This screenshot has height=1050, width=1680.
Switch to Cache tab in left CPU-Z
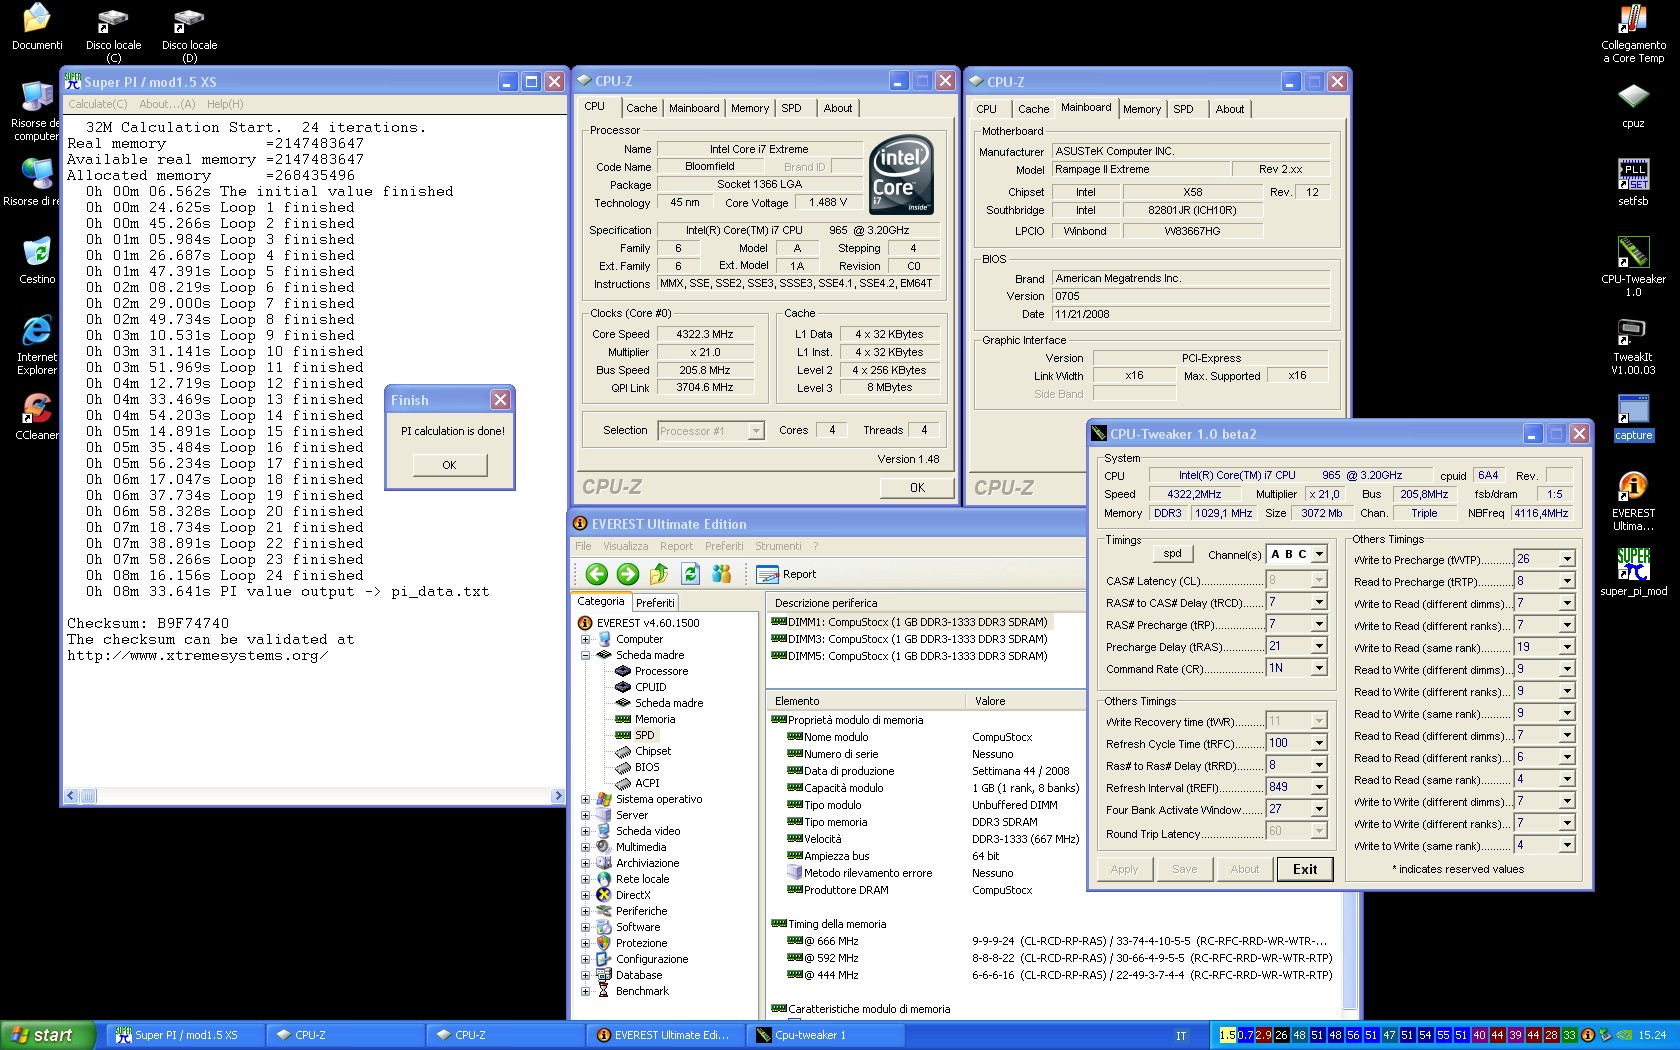tap(641, 108)
